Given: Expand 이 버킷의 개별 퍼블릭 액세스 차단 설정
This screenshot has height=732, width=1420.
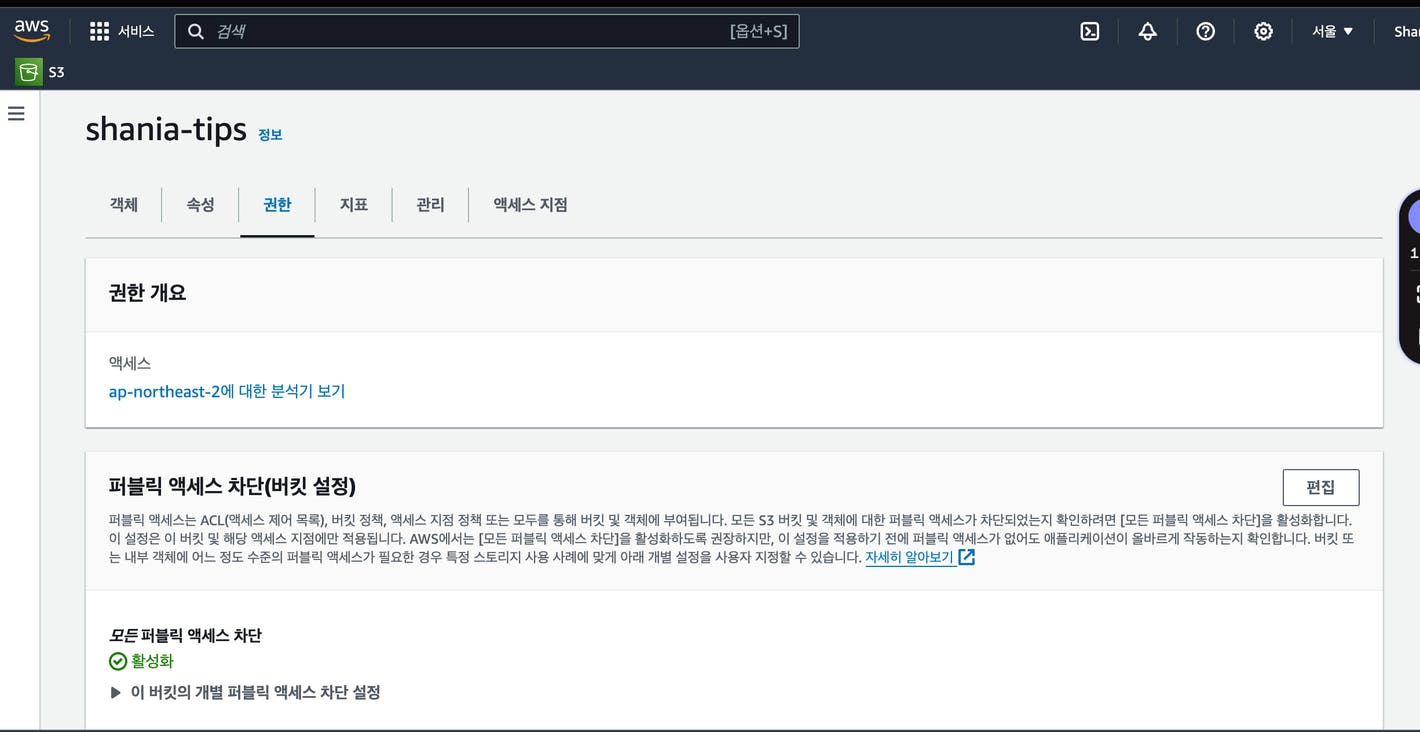Looking at the screenshot, I should pyautogui.click(x=245, y=692).
